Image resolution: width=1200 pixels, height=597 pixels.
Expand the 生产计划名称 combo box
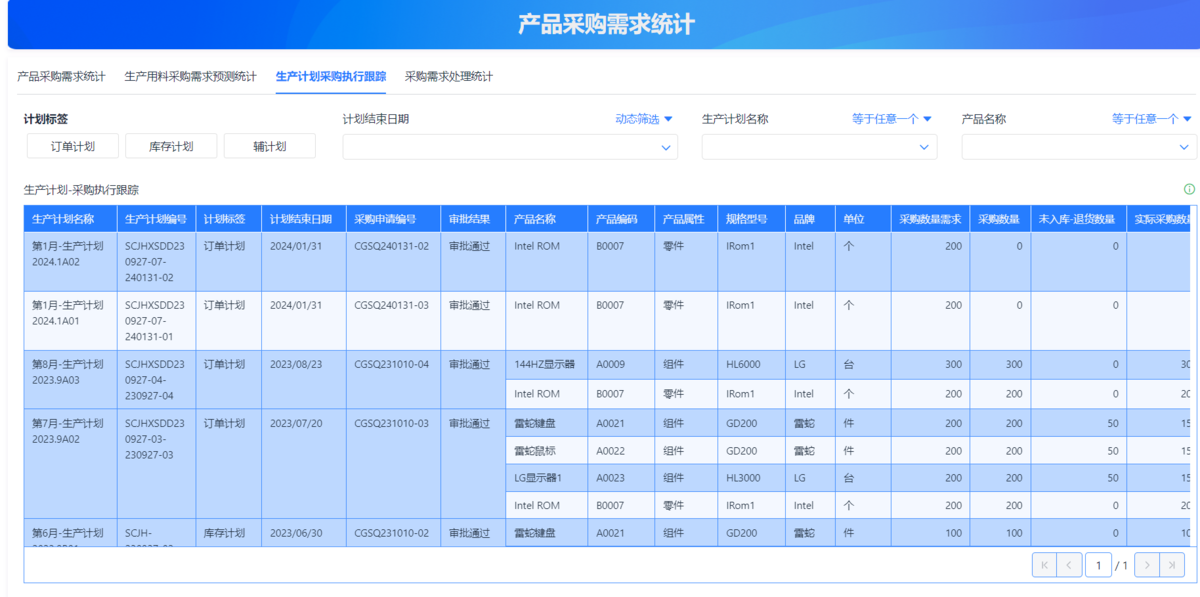pyautogui.click(x=819, y=147)
